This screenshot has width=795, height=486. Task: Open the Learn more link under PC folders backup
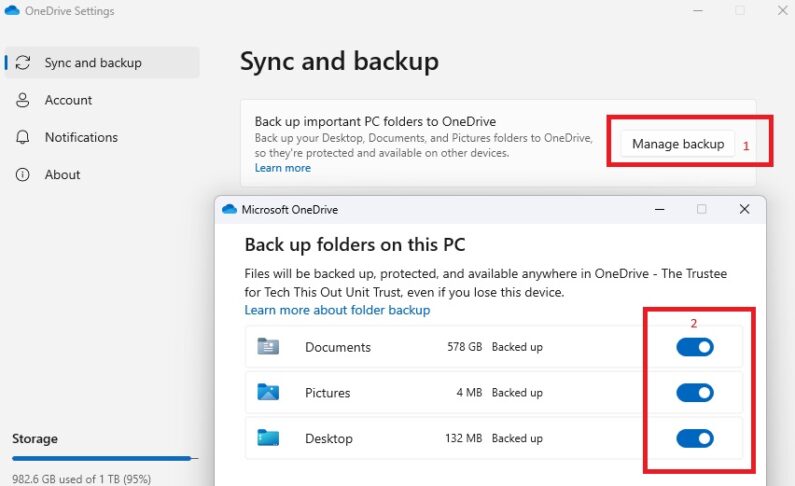[282, 168]
